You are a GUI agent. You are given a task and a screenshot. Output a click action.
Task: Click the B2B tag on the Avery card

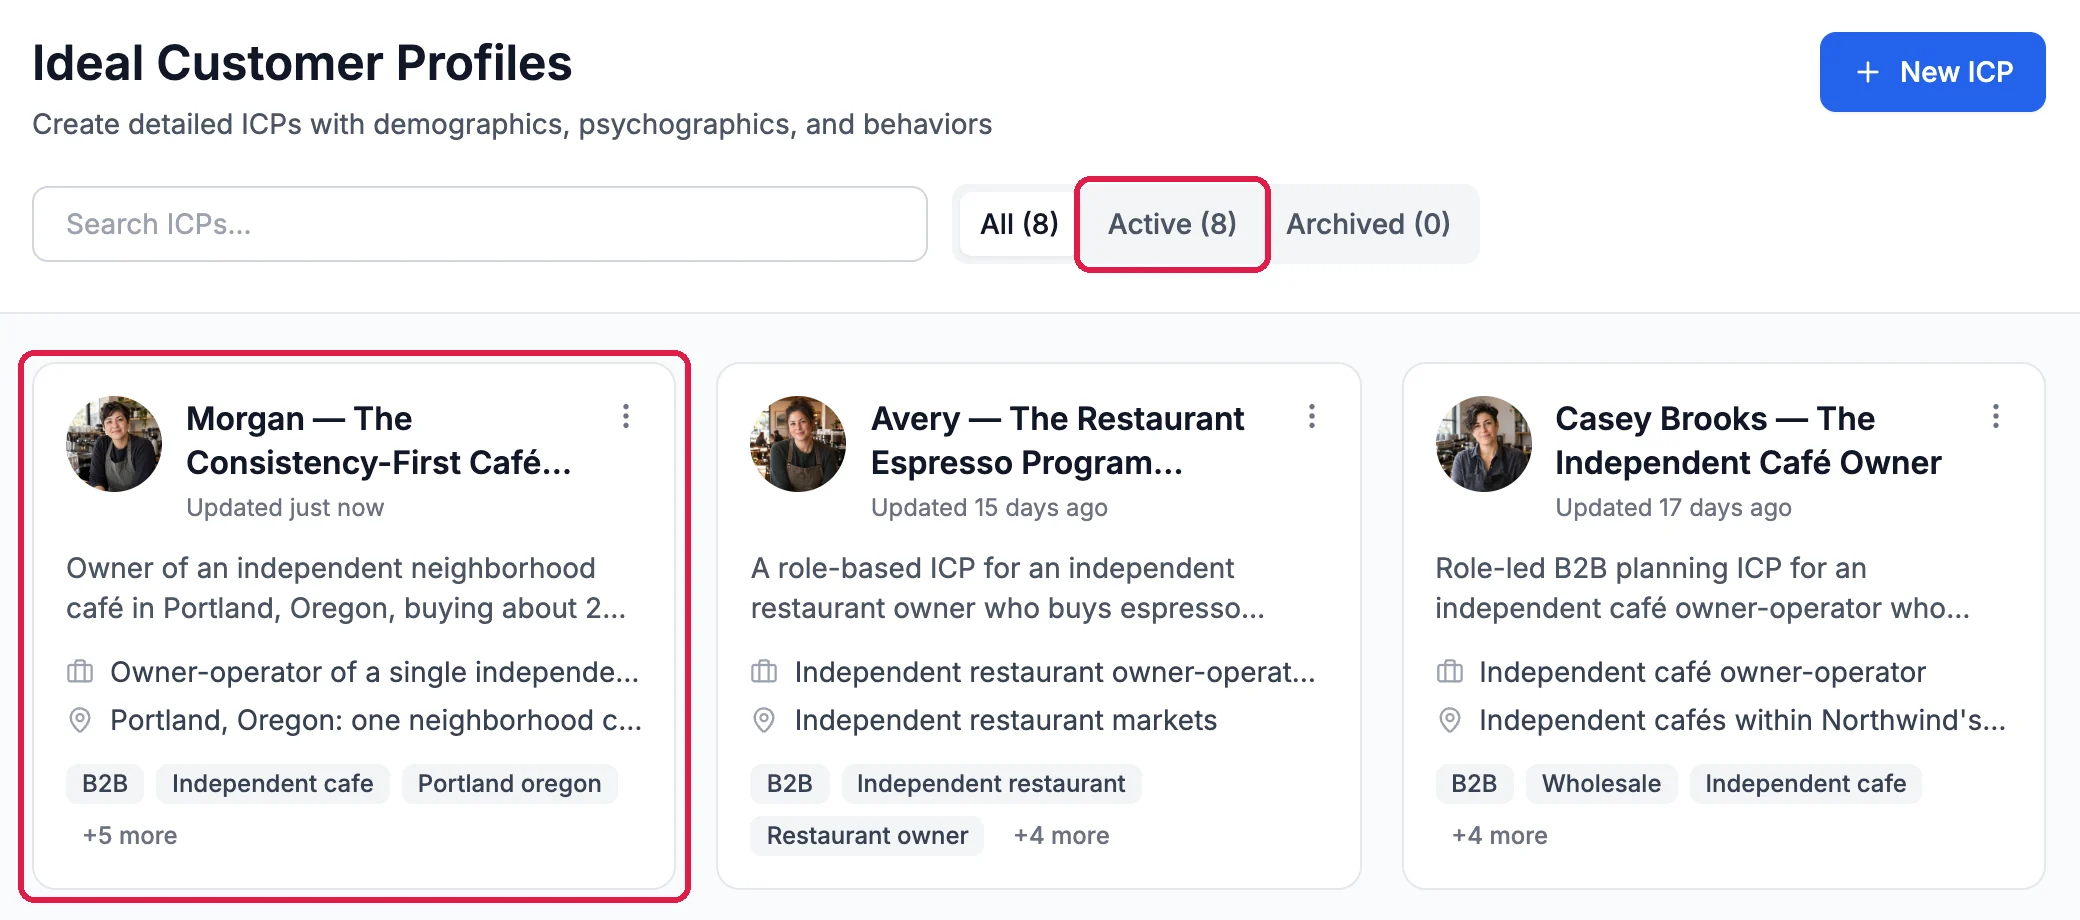tap(789, 784)
